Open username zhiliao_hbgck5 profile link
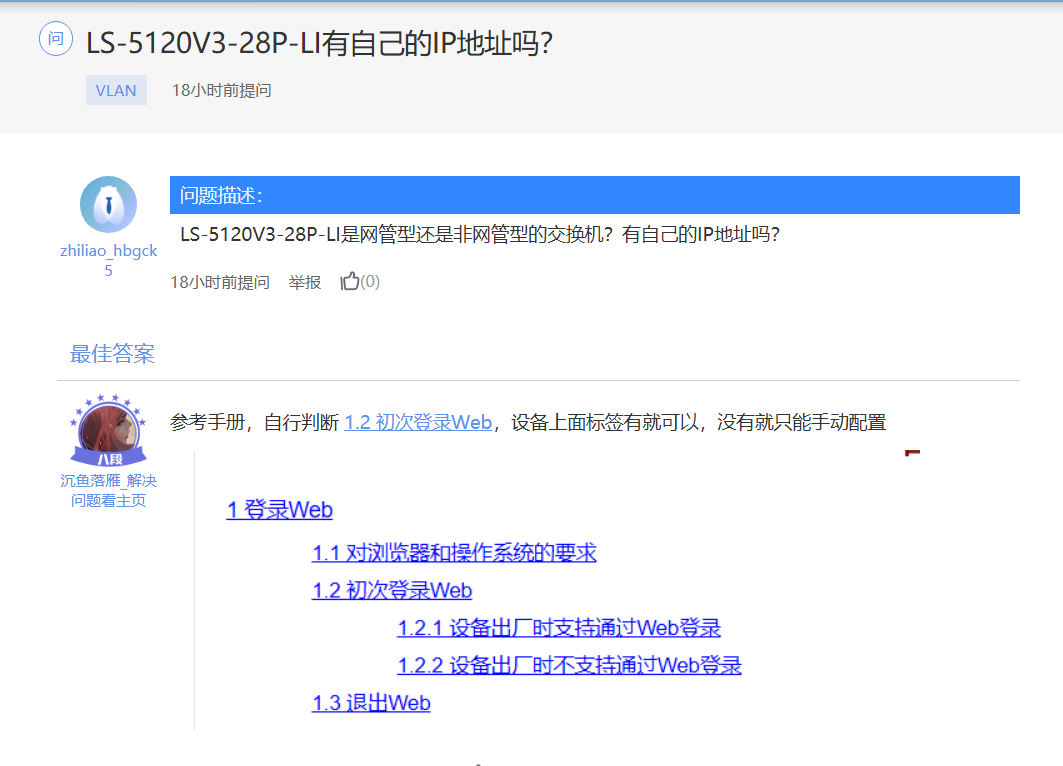This screenshot has height=766, width=1063. [108, 260]
